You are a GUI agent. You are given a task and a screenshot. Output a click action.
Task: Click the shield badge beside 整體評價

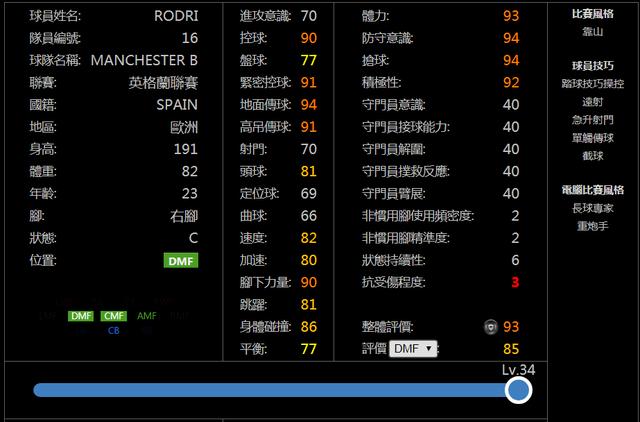click(491, 326)
